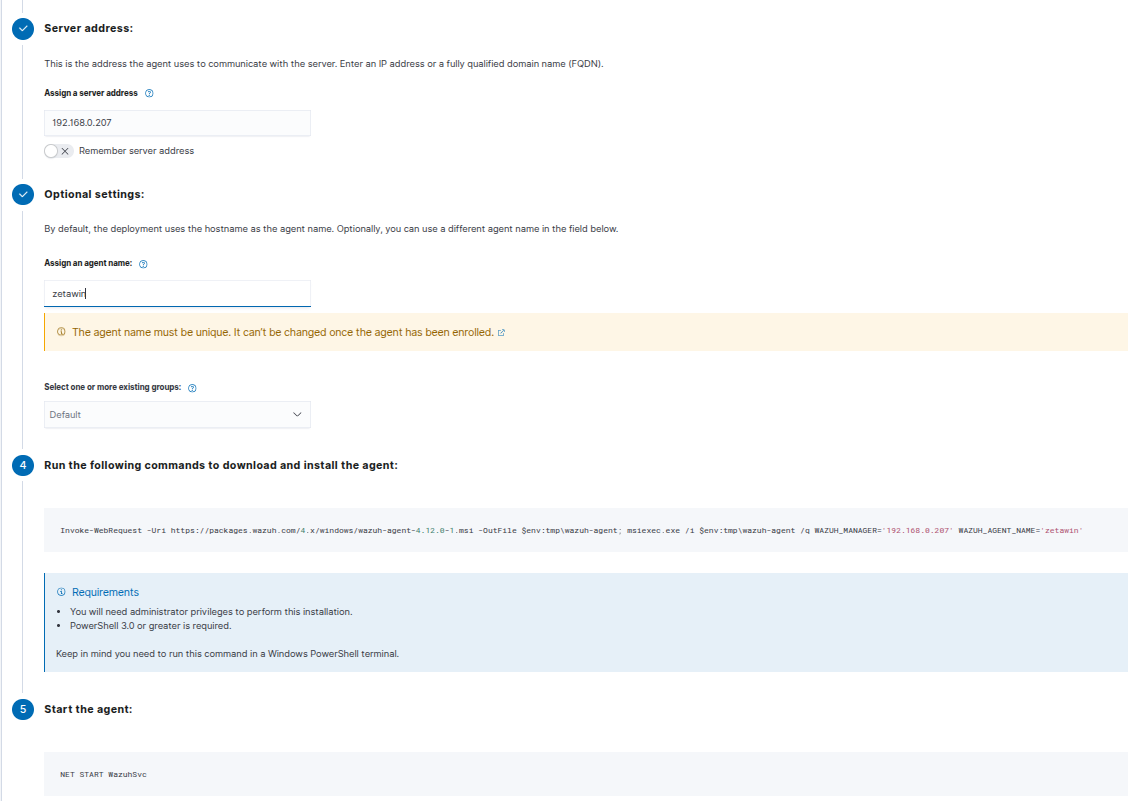The height and width of the screenshot is (801, 1128).
Task: Open the external link icon in the agent name warning
Action: 501,333
